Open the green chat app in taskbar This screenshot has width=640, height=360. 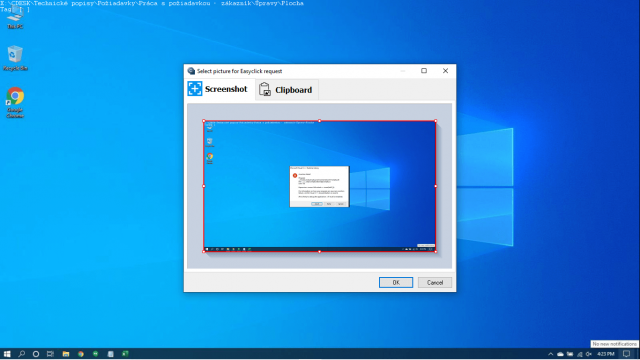[96, 354]
